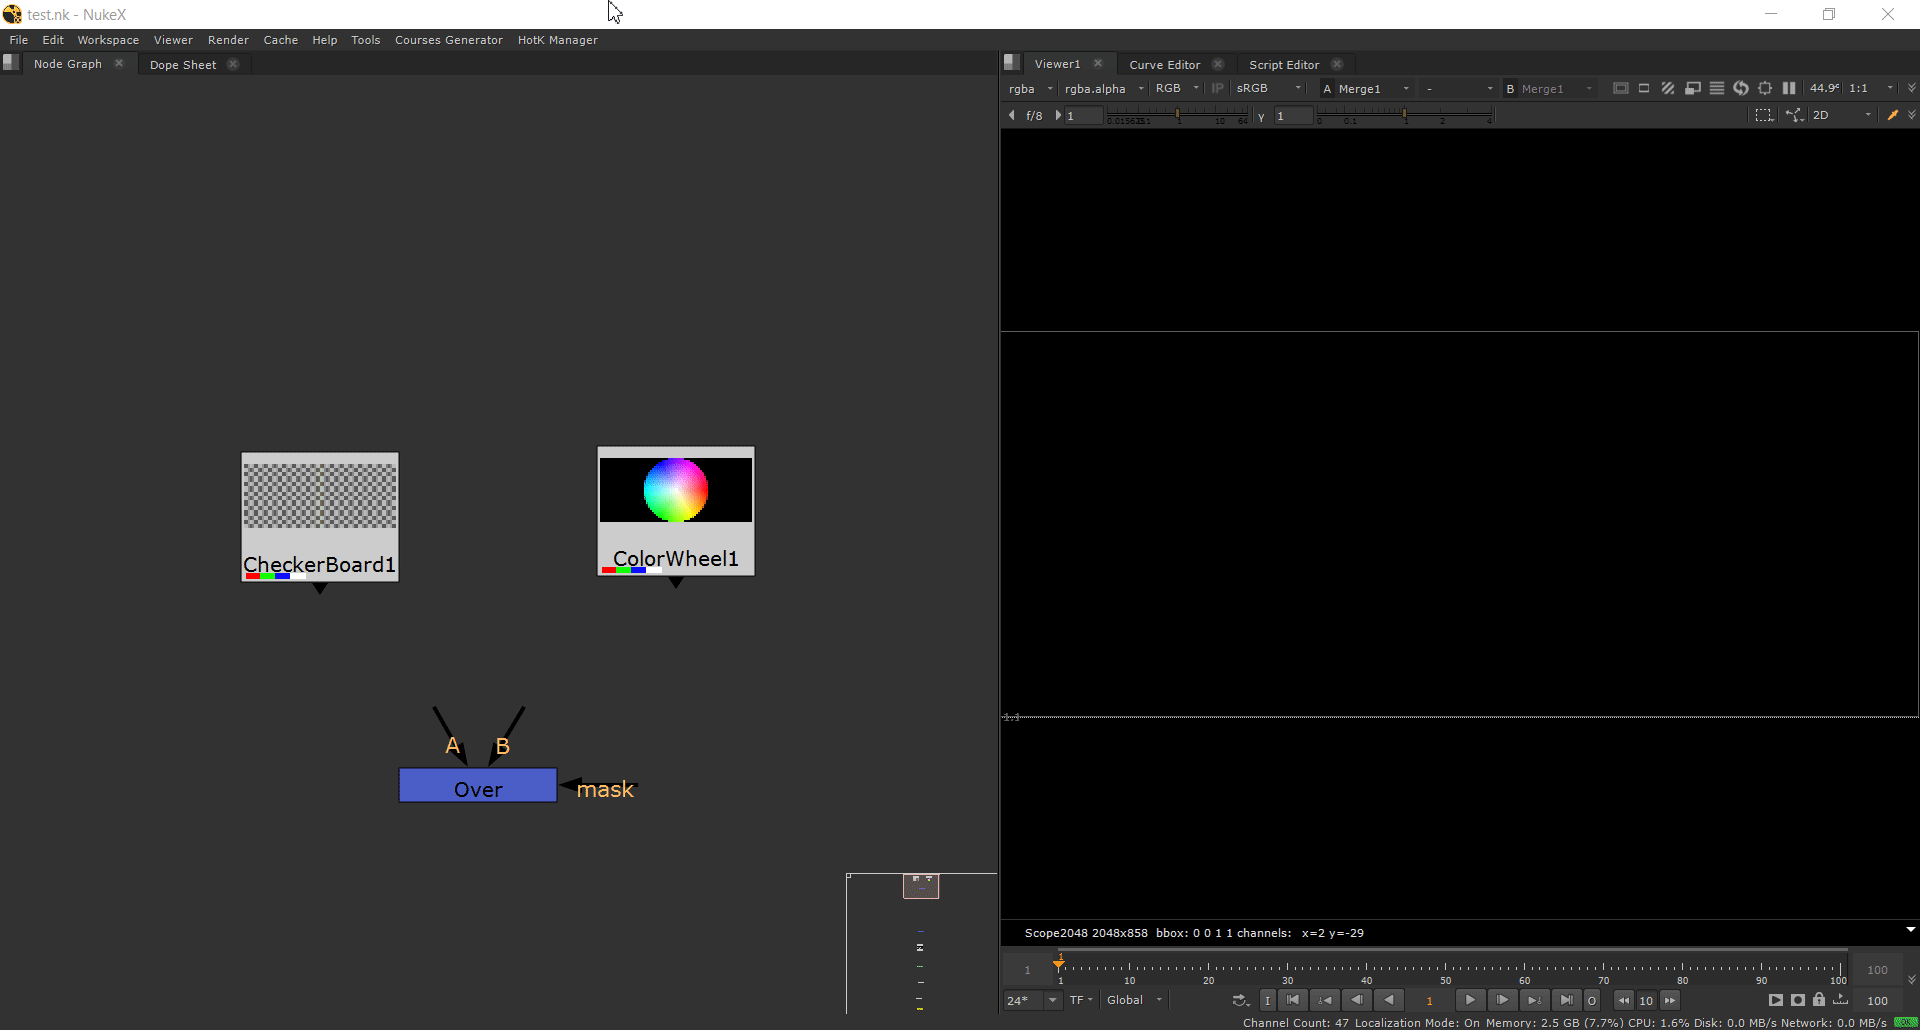
Task: Open the sRGB viewer process dropdown
Action: click(1268, 88)
